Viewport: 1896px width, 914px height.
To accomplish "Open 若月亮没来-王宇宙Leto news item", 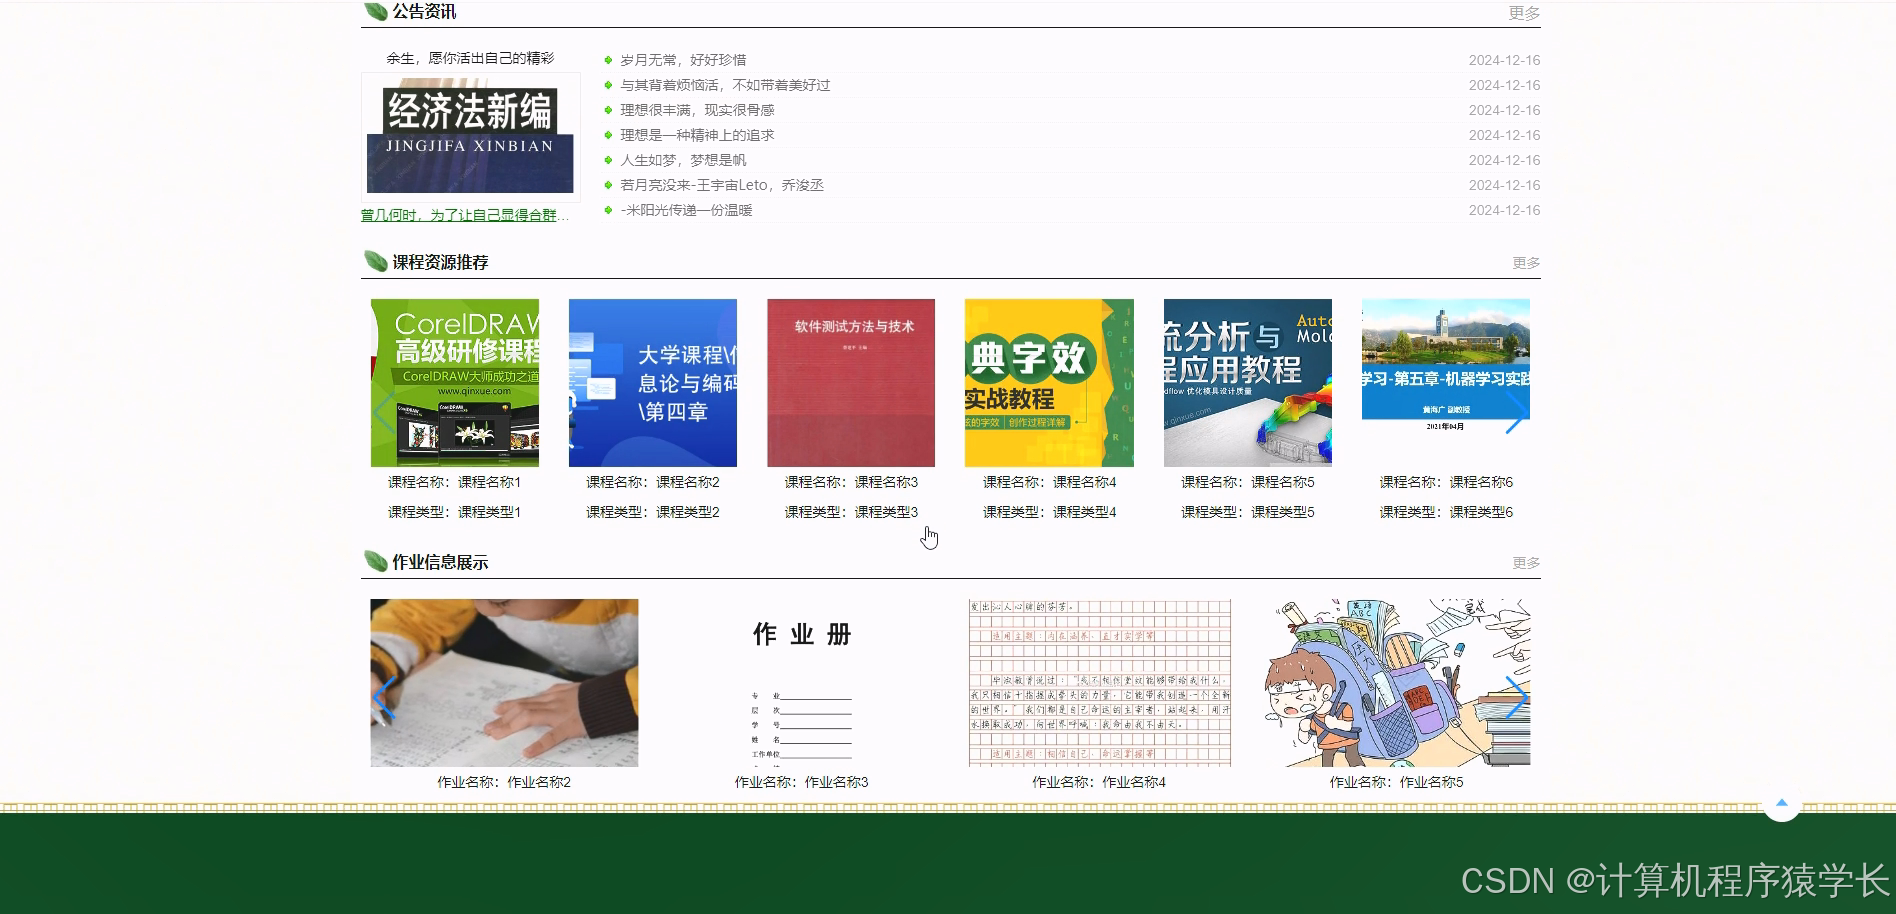I will click(x=724, y=185).
